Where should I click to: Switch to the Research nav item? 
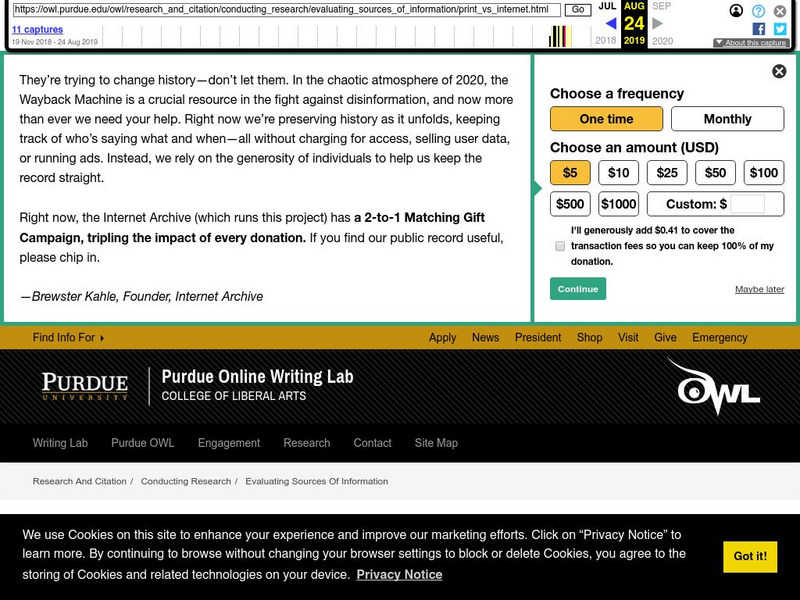[x=306, y=443]
